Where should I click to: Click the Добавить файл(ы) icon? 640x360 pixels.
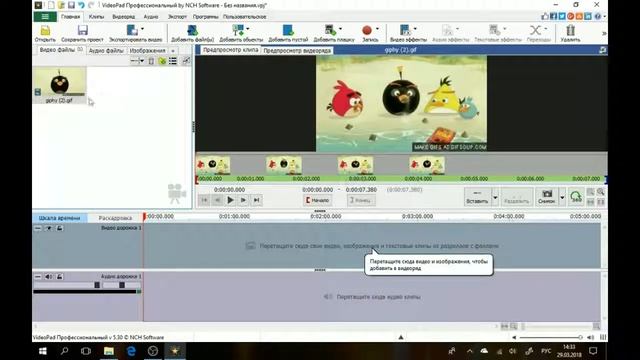coord(192,31)
